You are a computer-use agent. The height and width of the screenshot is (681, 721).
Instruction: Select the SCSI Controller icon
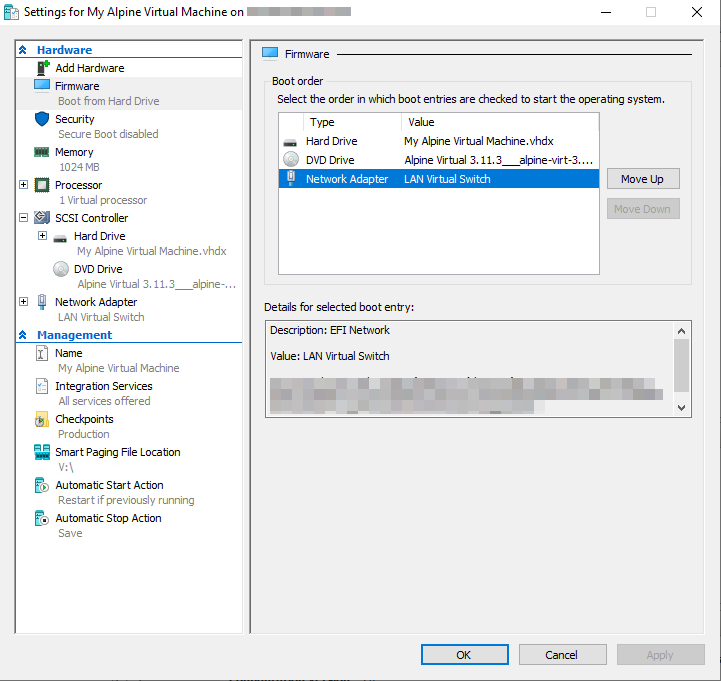(x=42, y=218)
